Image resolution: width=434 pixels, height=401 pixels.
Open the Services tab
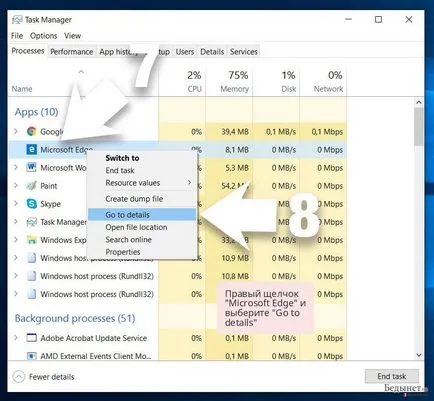pos(244,52)
